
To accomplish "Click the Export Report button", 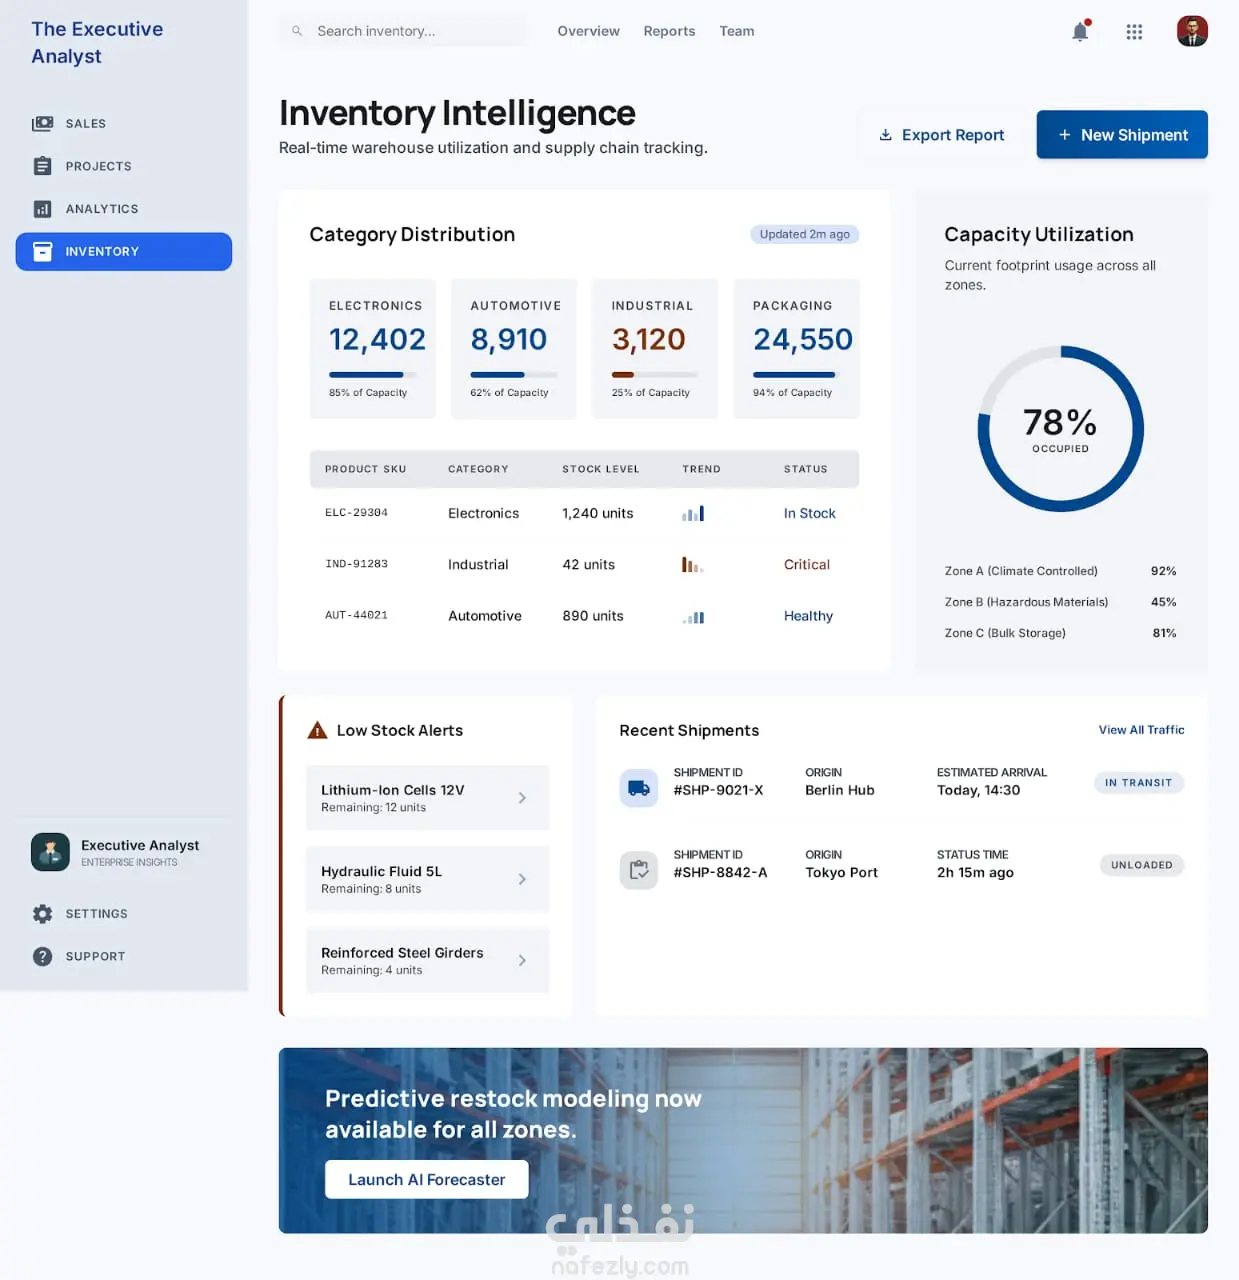I will [x=942, y=135].
